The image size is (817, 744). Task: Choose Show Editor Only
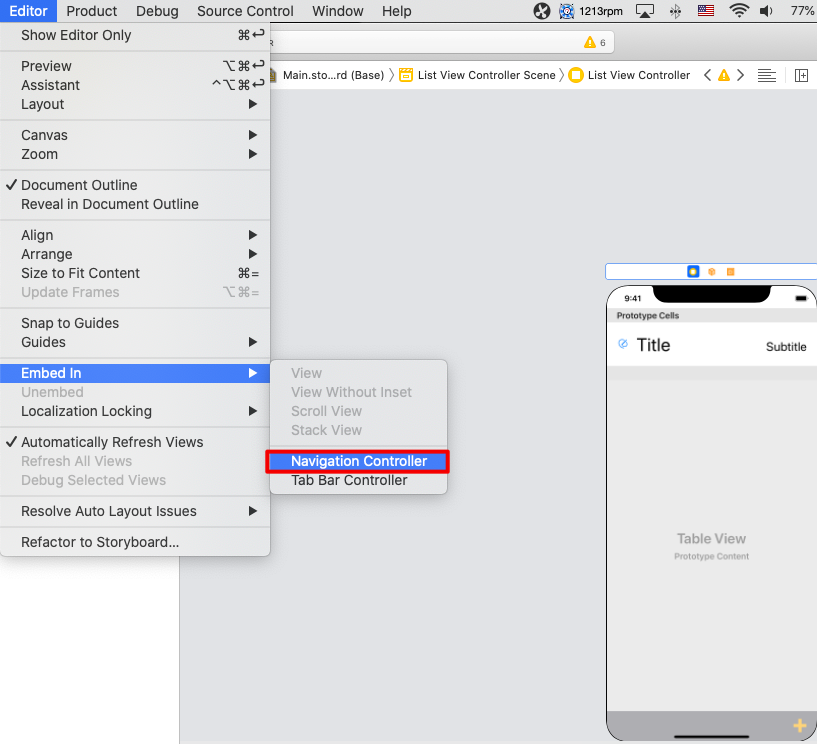click(135, 35)
